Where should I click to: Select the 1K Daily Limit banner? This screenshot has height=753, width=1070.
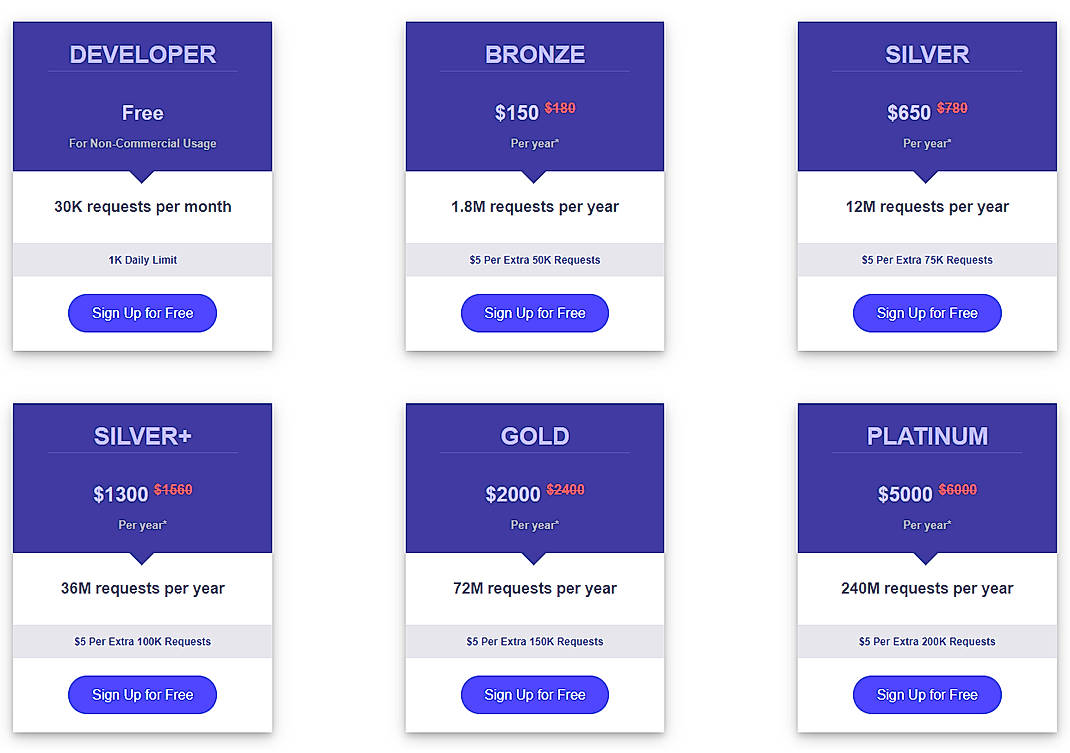142,260
